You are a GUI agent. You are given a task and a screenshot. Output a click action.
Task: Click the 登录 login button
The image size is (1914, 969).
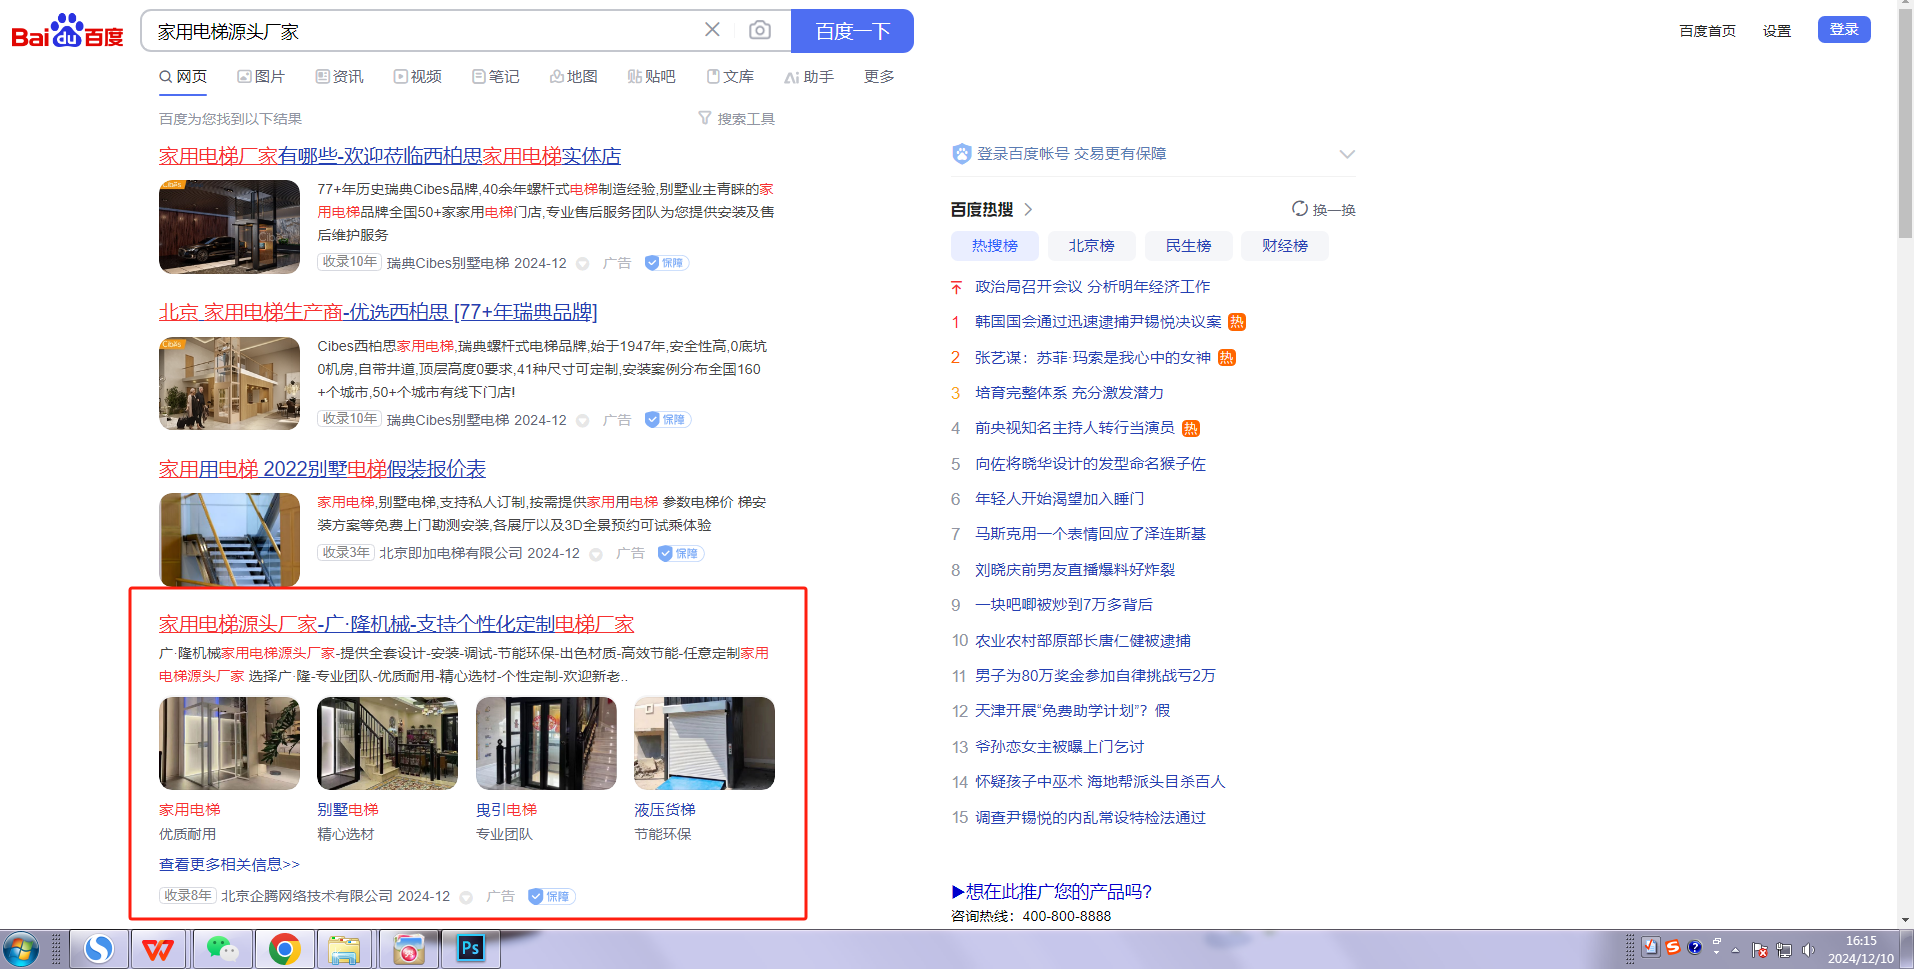click(x=1843, y=30)
